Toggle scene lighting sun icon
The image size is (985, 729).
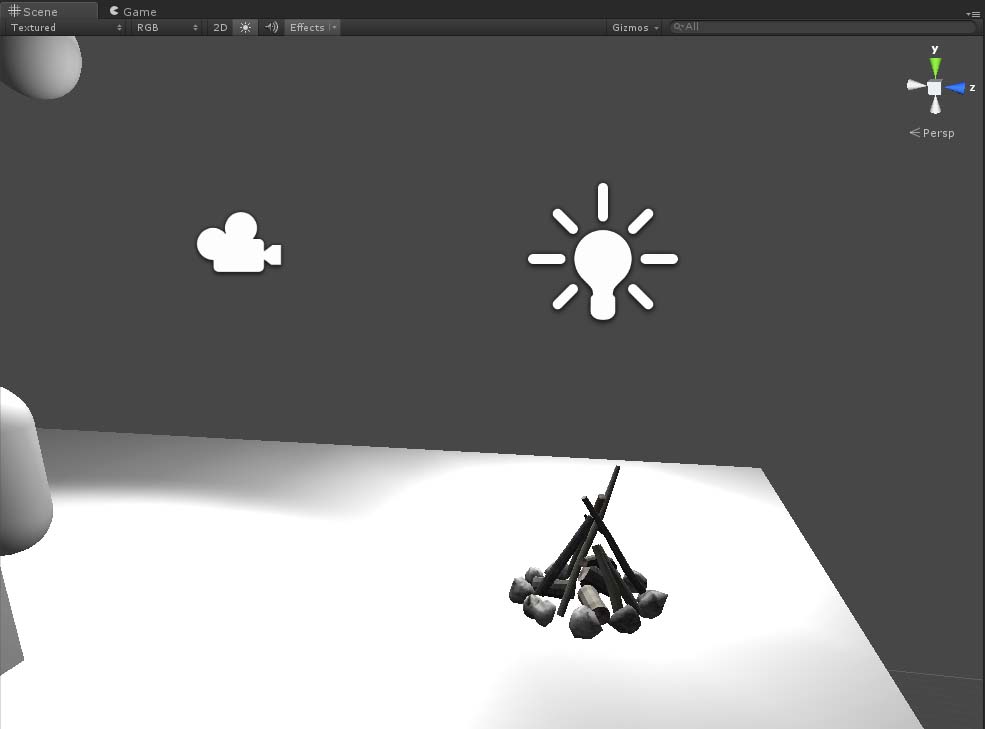click(245, 27)
